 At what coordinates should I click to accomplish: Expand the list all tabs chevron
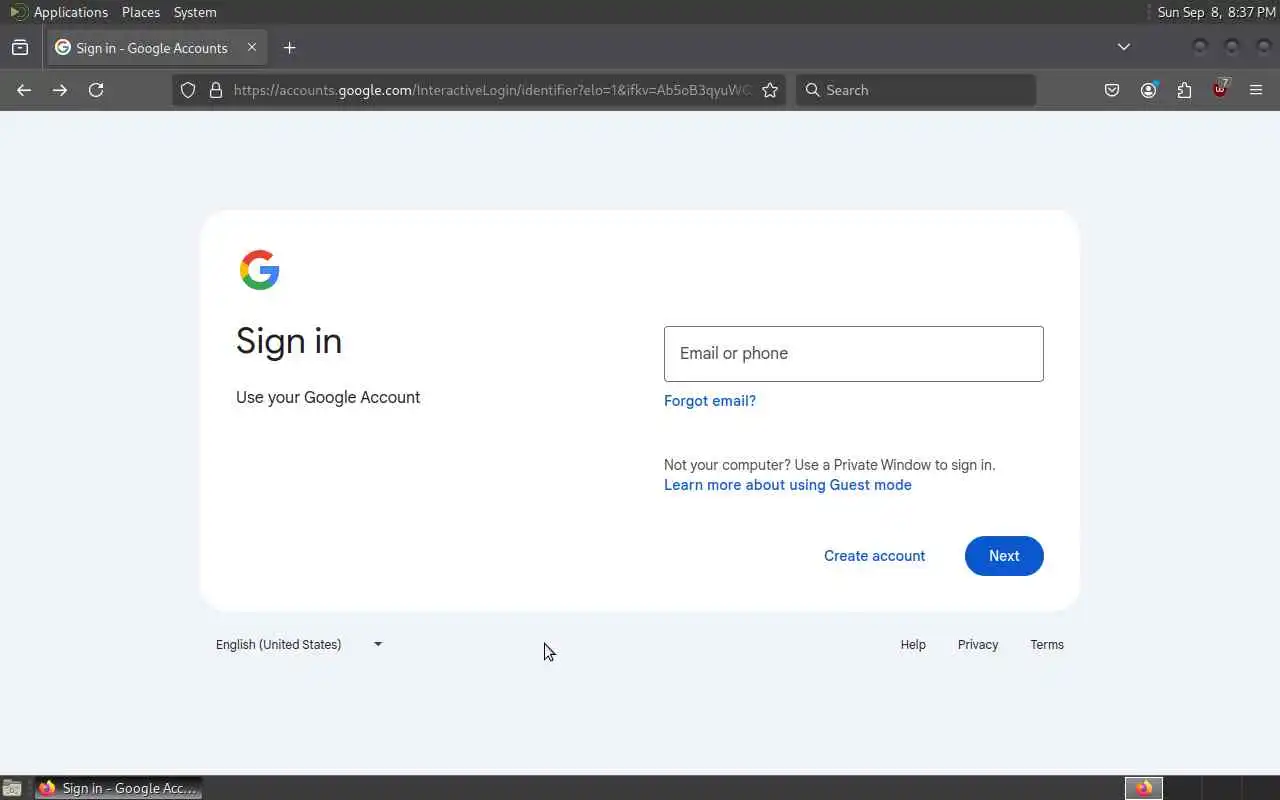(1124, 47)
